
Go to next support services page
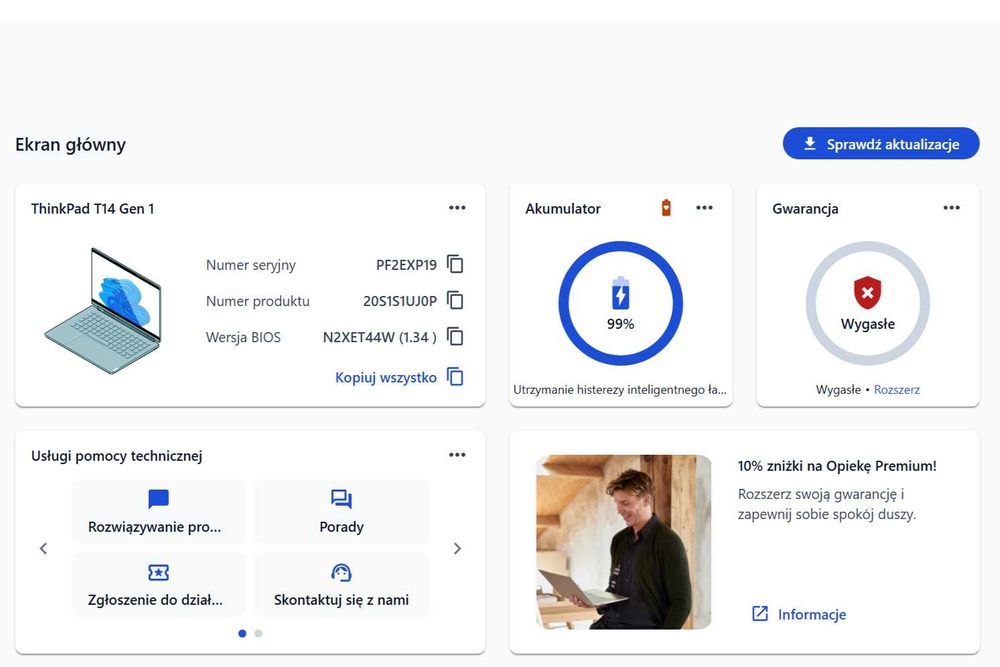pos(457,548)
